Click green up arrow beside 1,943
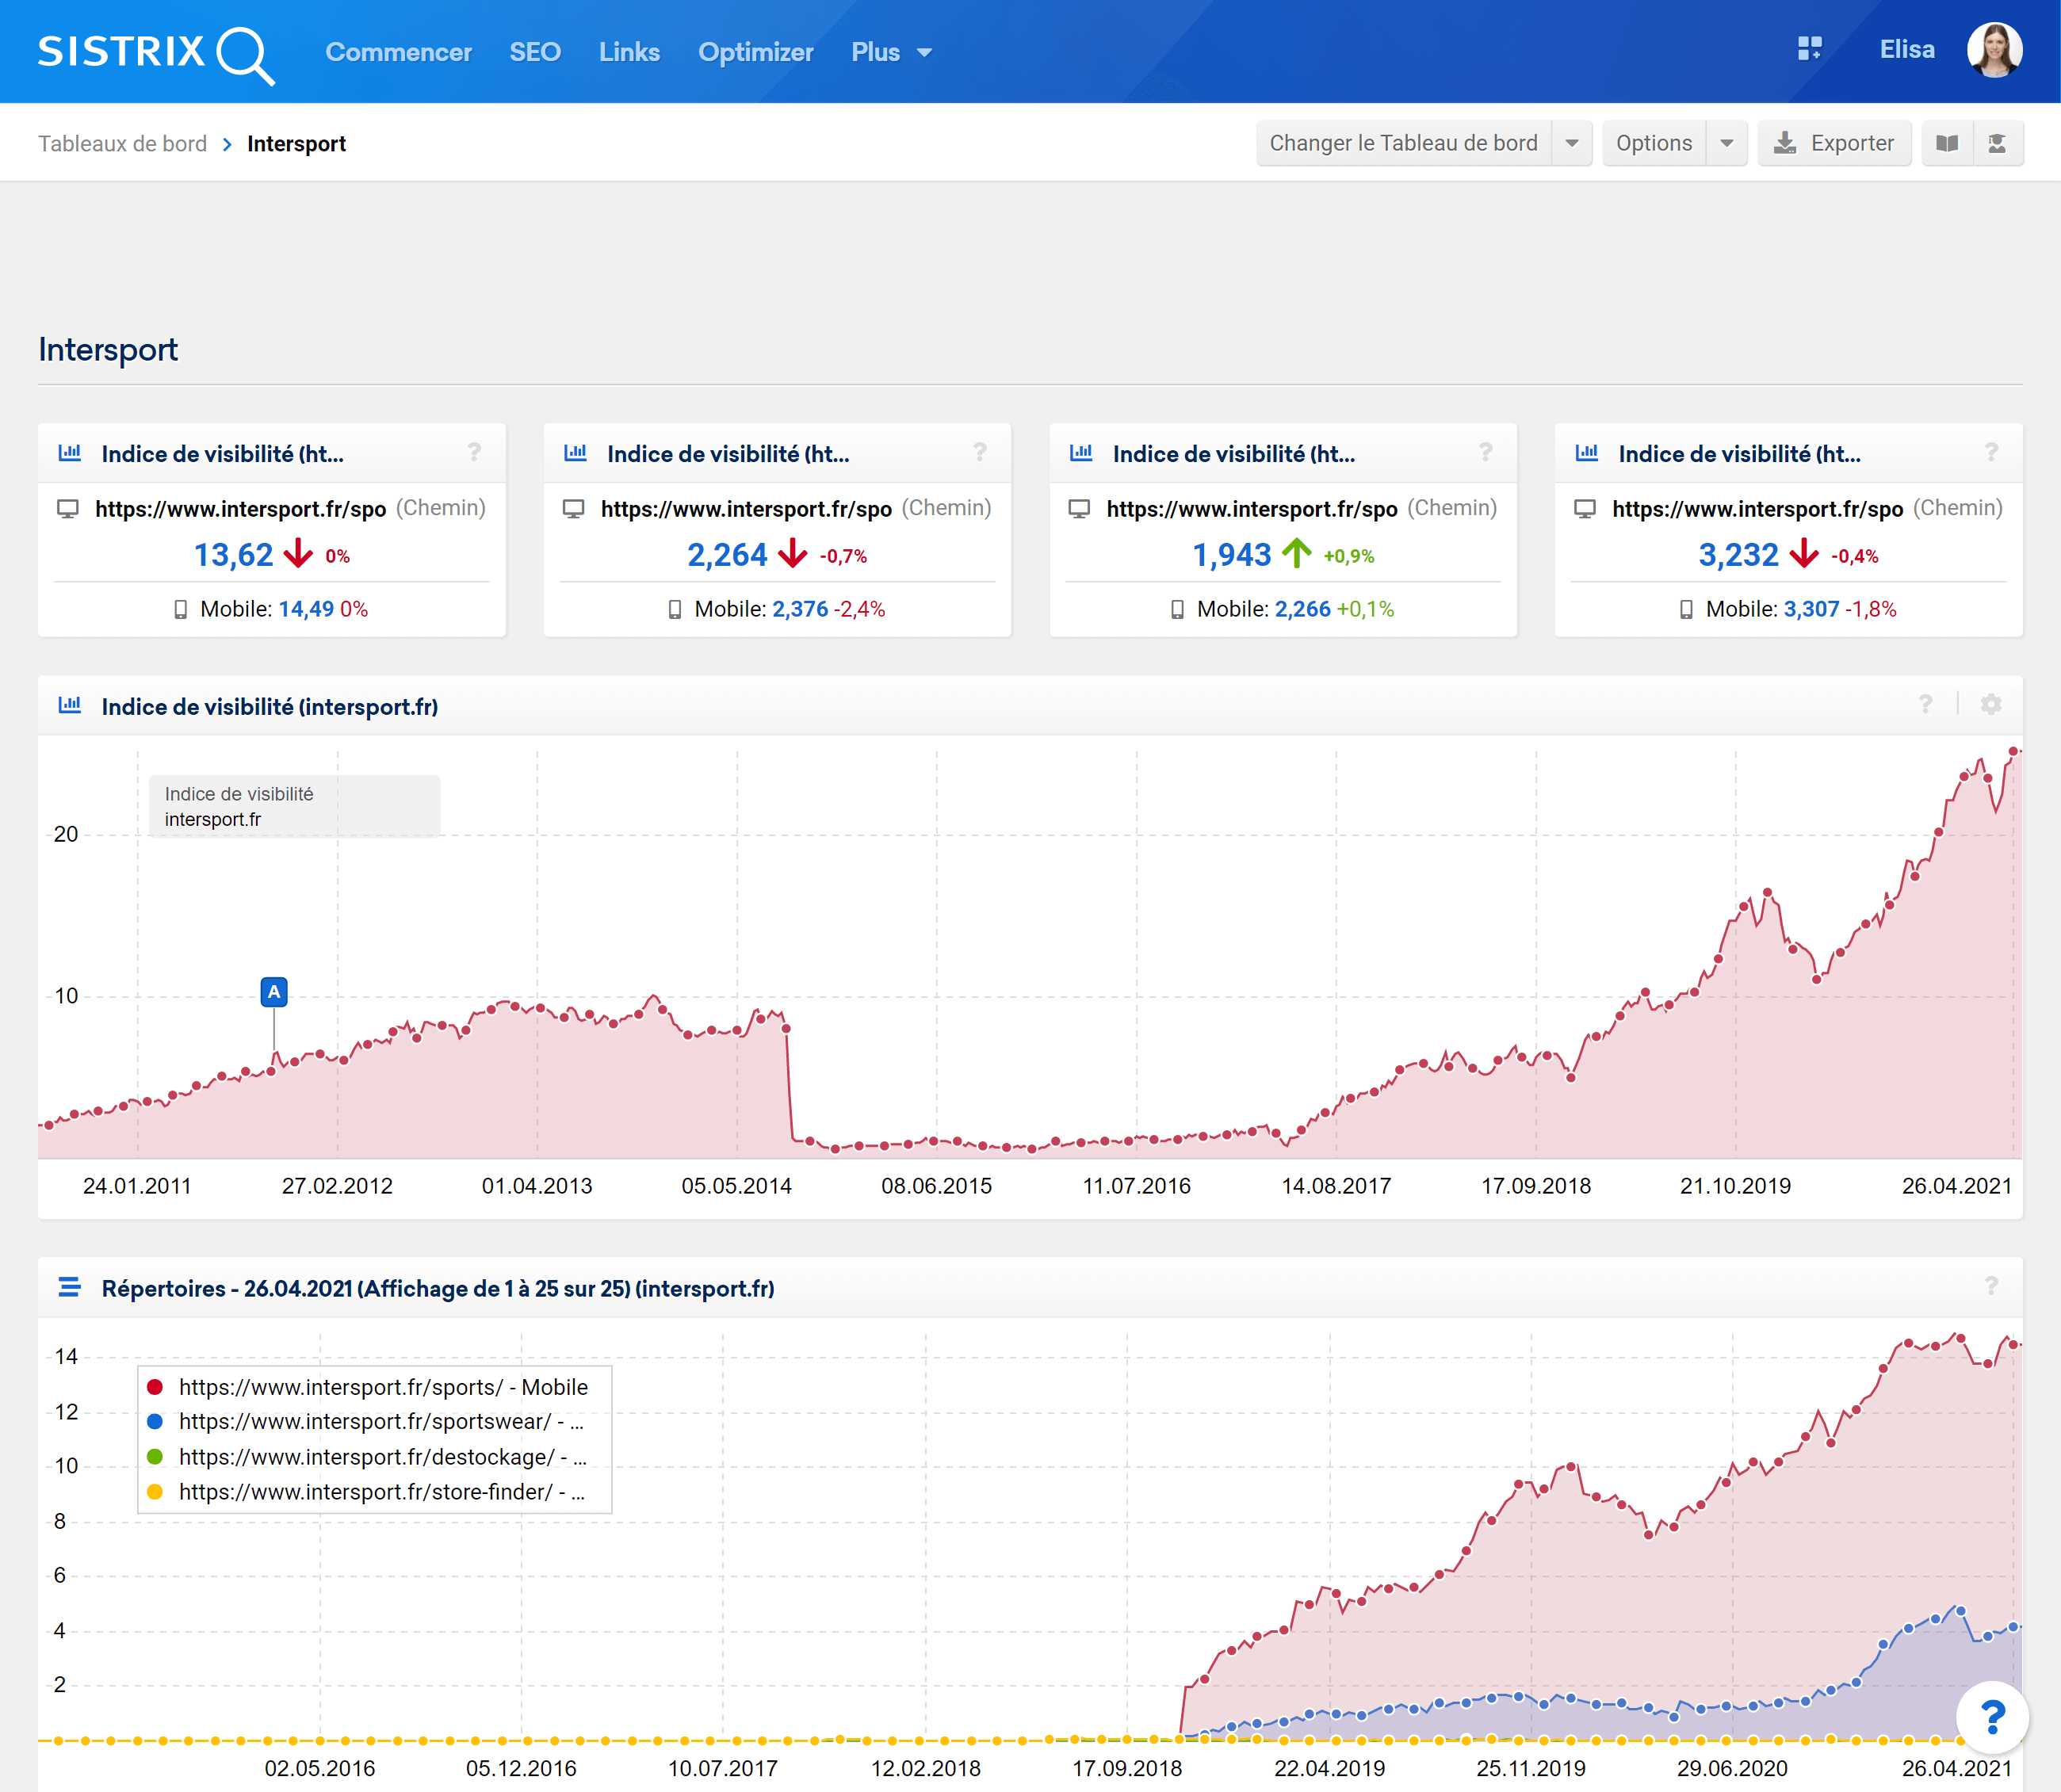2061x1792 pixels. coord(1297,553)
